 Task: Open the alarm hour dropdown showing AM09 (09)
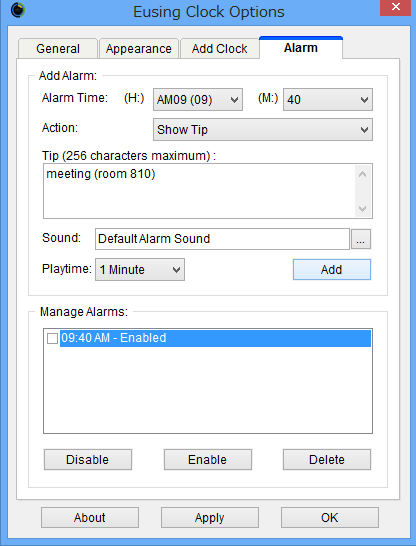click(x=198, y=100)
